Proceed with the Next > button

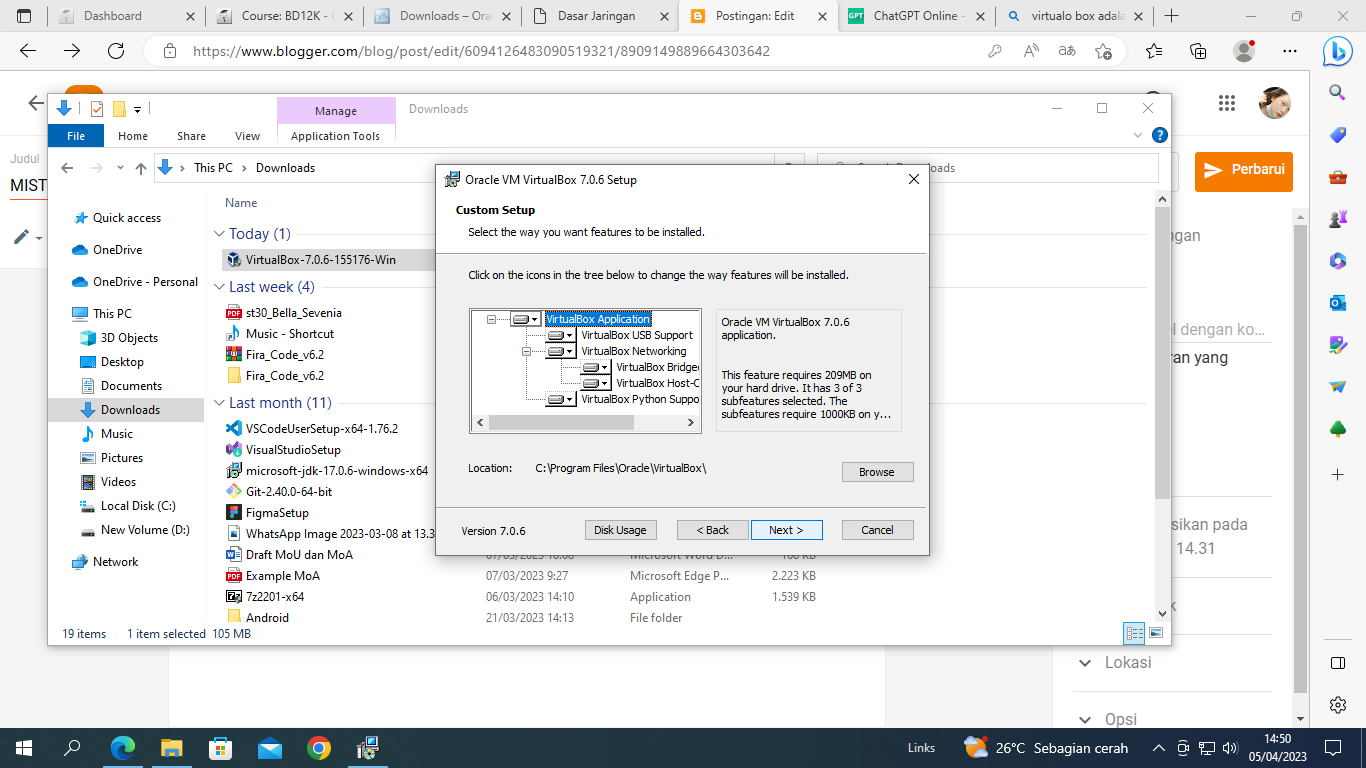[x=786, y=530]
